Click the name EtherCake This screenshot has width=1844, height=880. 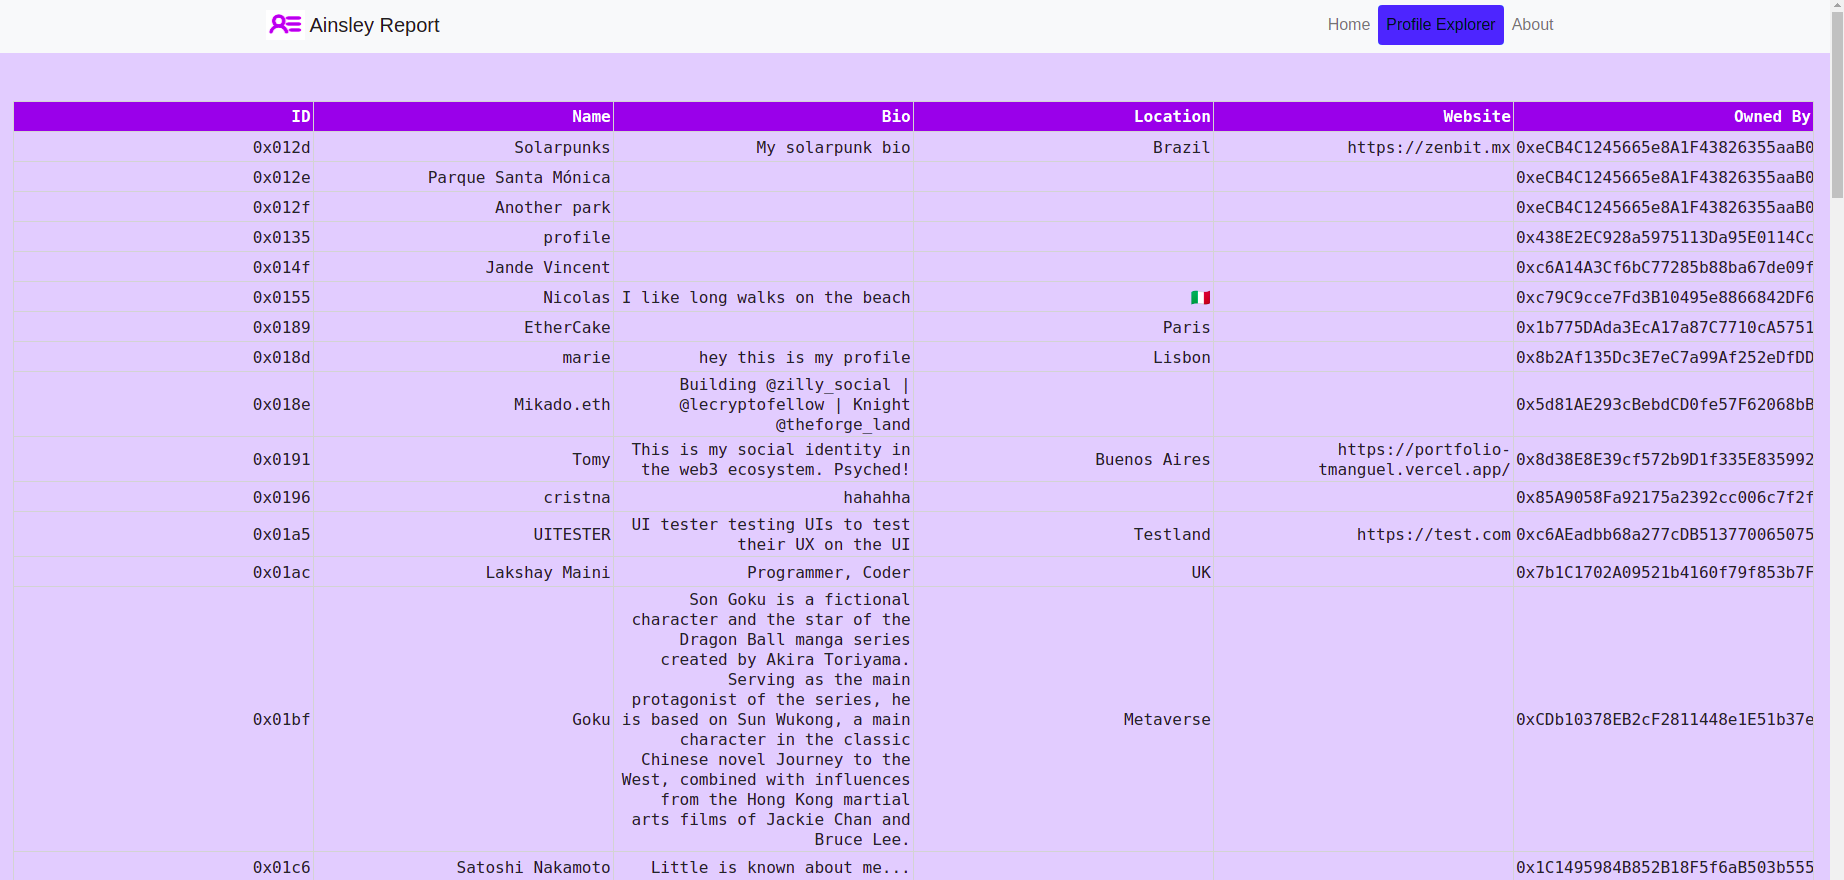567,327
